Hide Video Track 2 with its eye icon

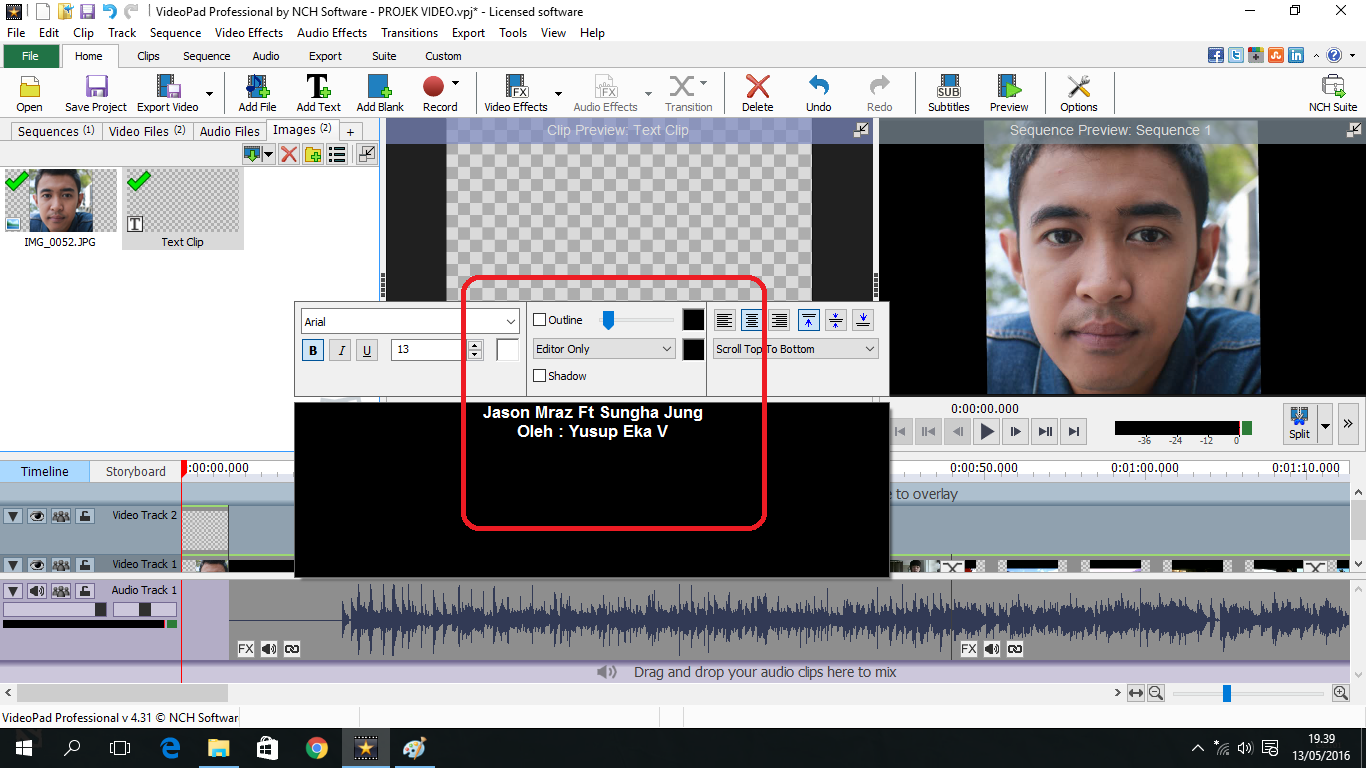pos(37,516)
